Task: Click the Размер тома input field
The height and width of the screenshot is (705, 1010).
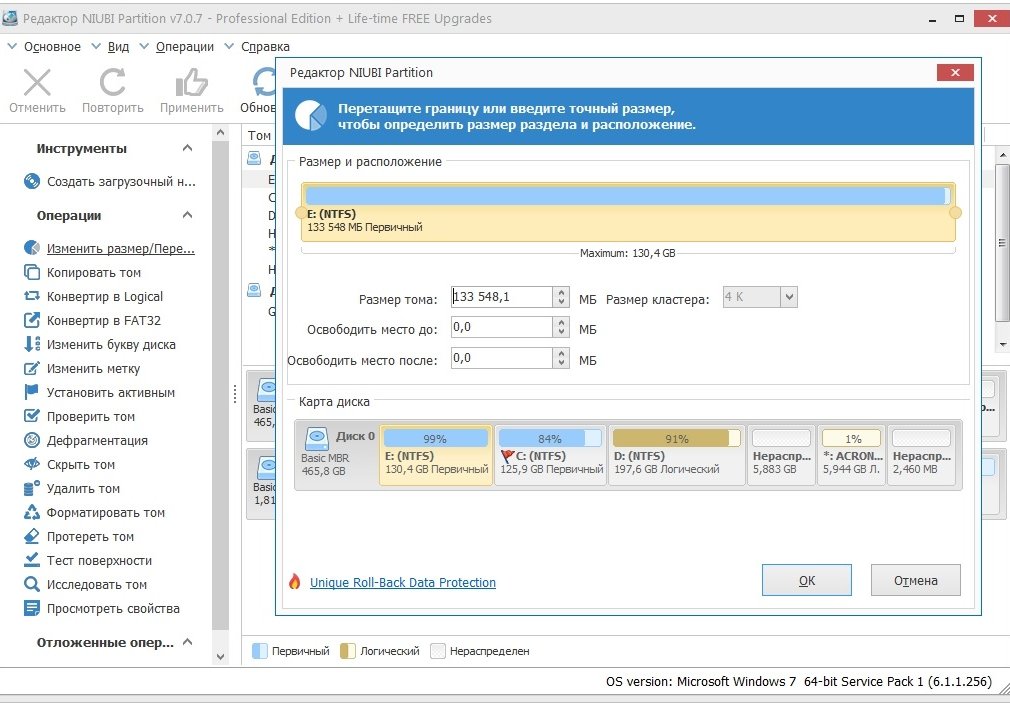Action: (x=501, y=296)
